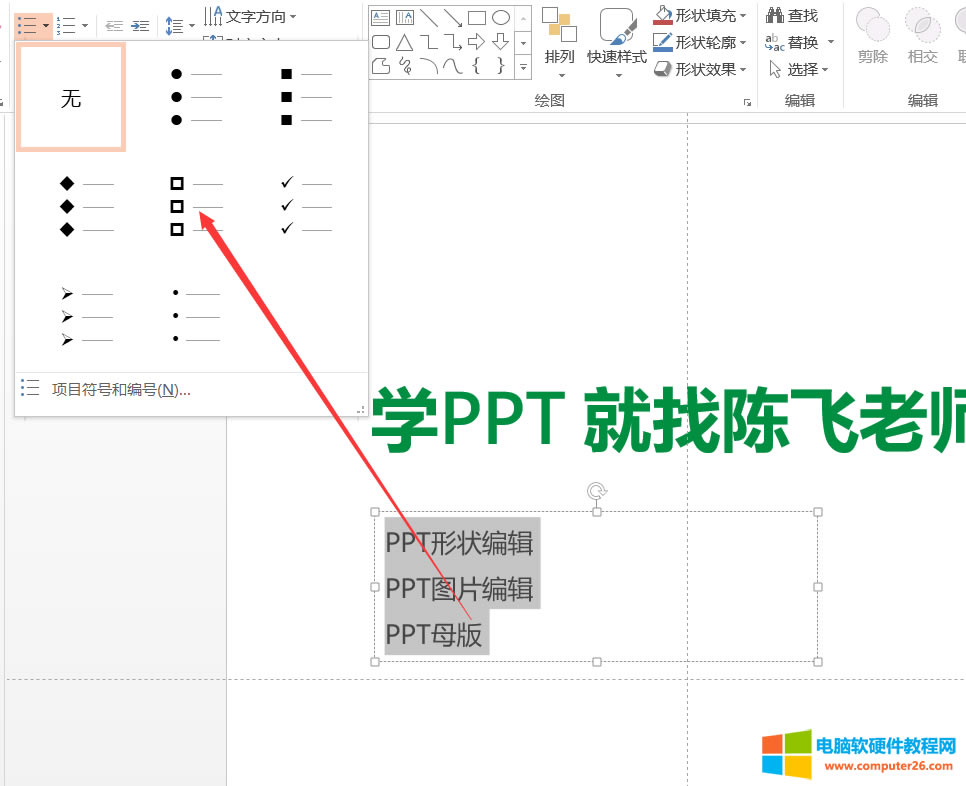Viewport: 966px width, 786px height.
Task: Click the Replace (替换) command
Action: pyautogui.click(x=798, y=41)
